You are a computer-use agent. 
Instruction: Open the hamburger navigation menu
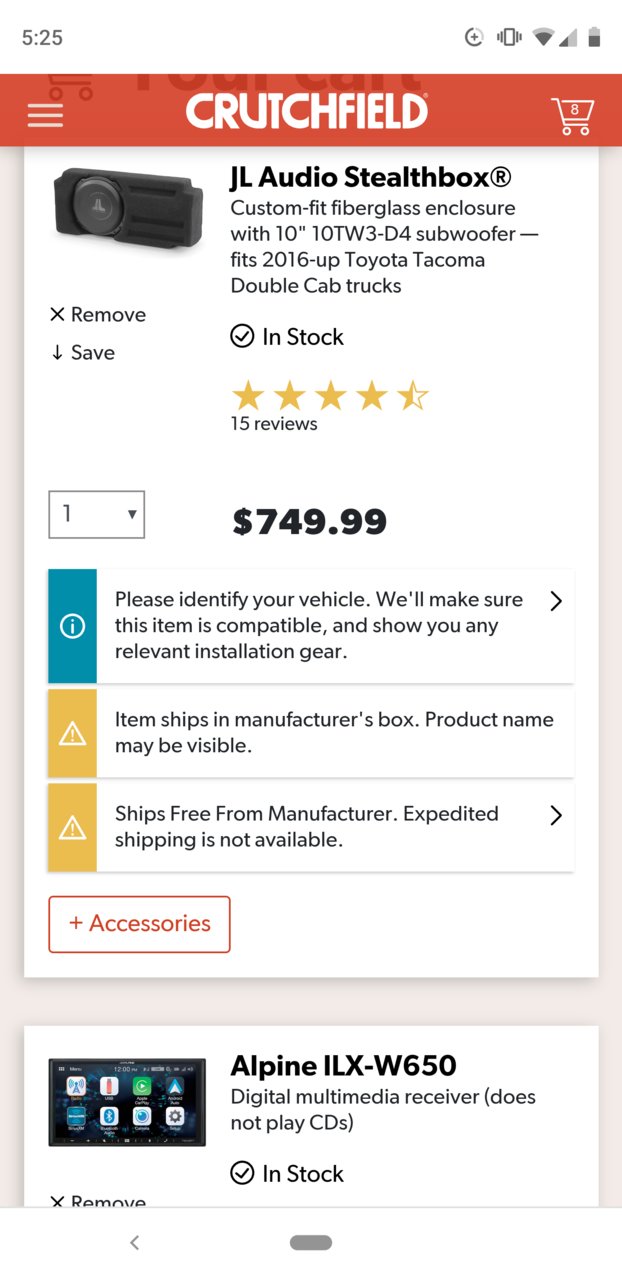click(45, 113)
